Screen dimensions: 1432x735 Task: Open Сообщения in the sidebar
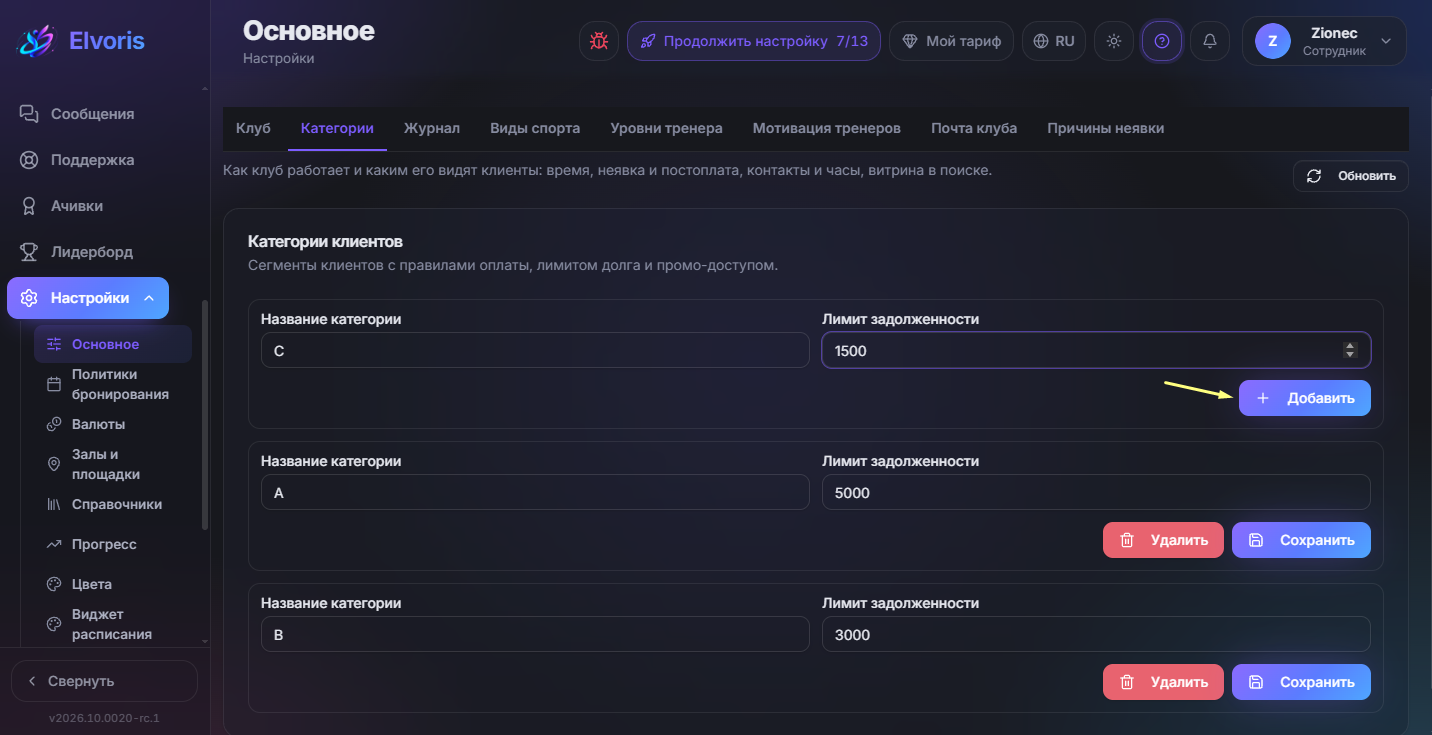93,114
